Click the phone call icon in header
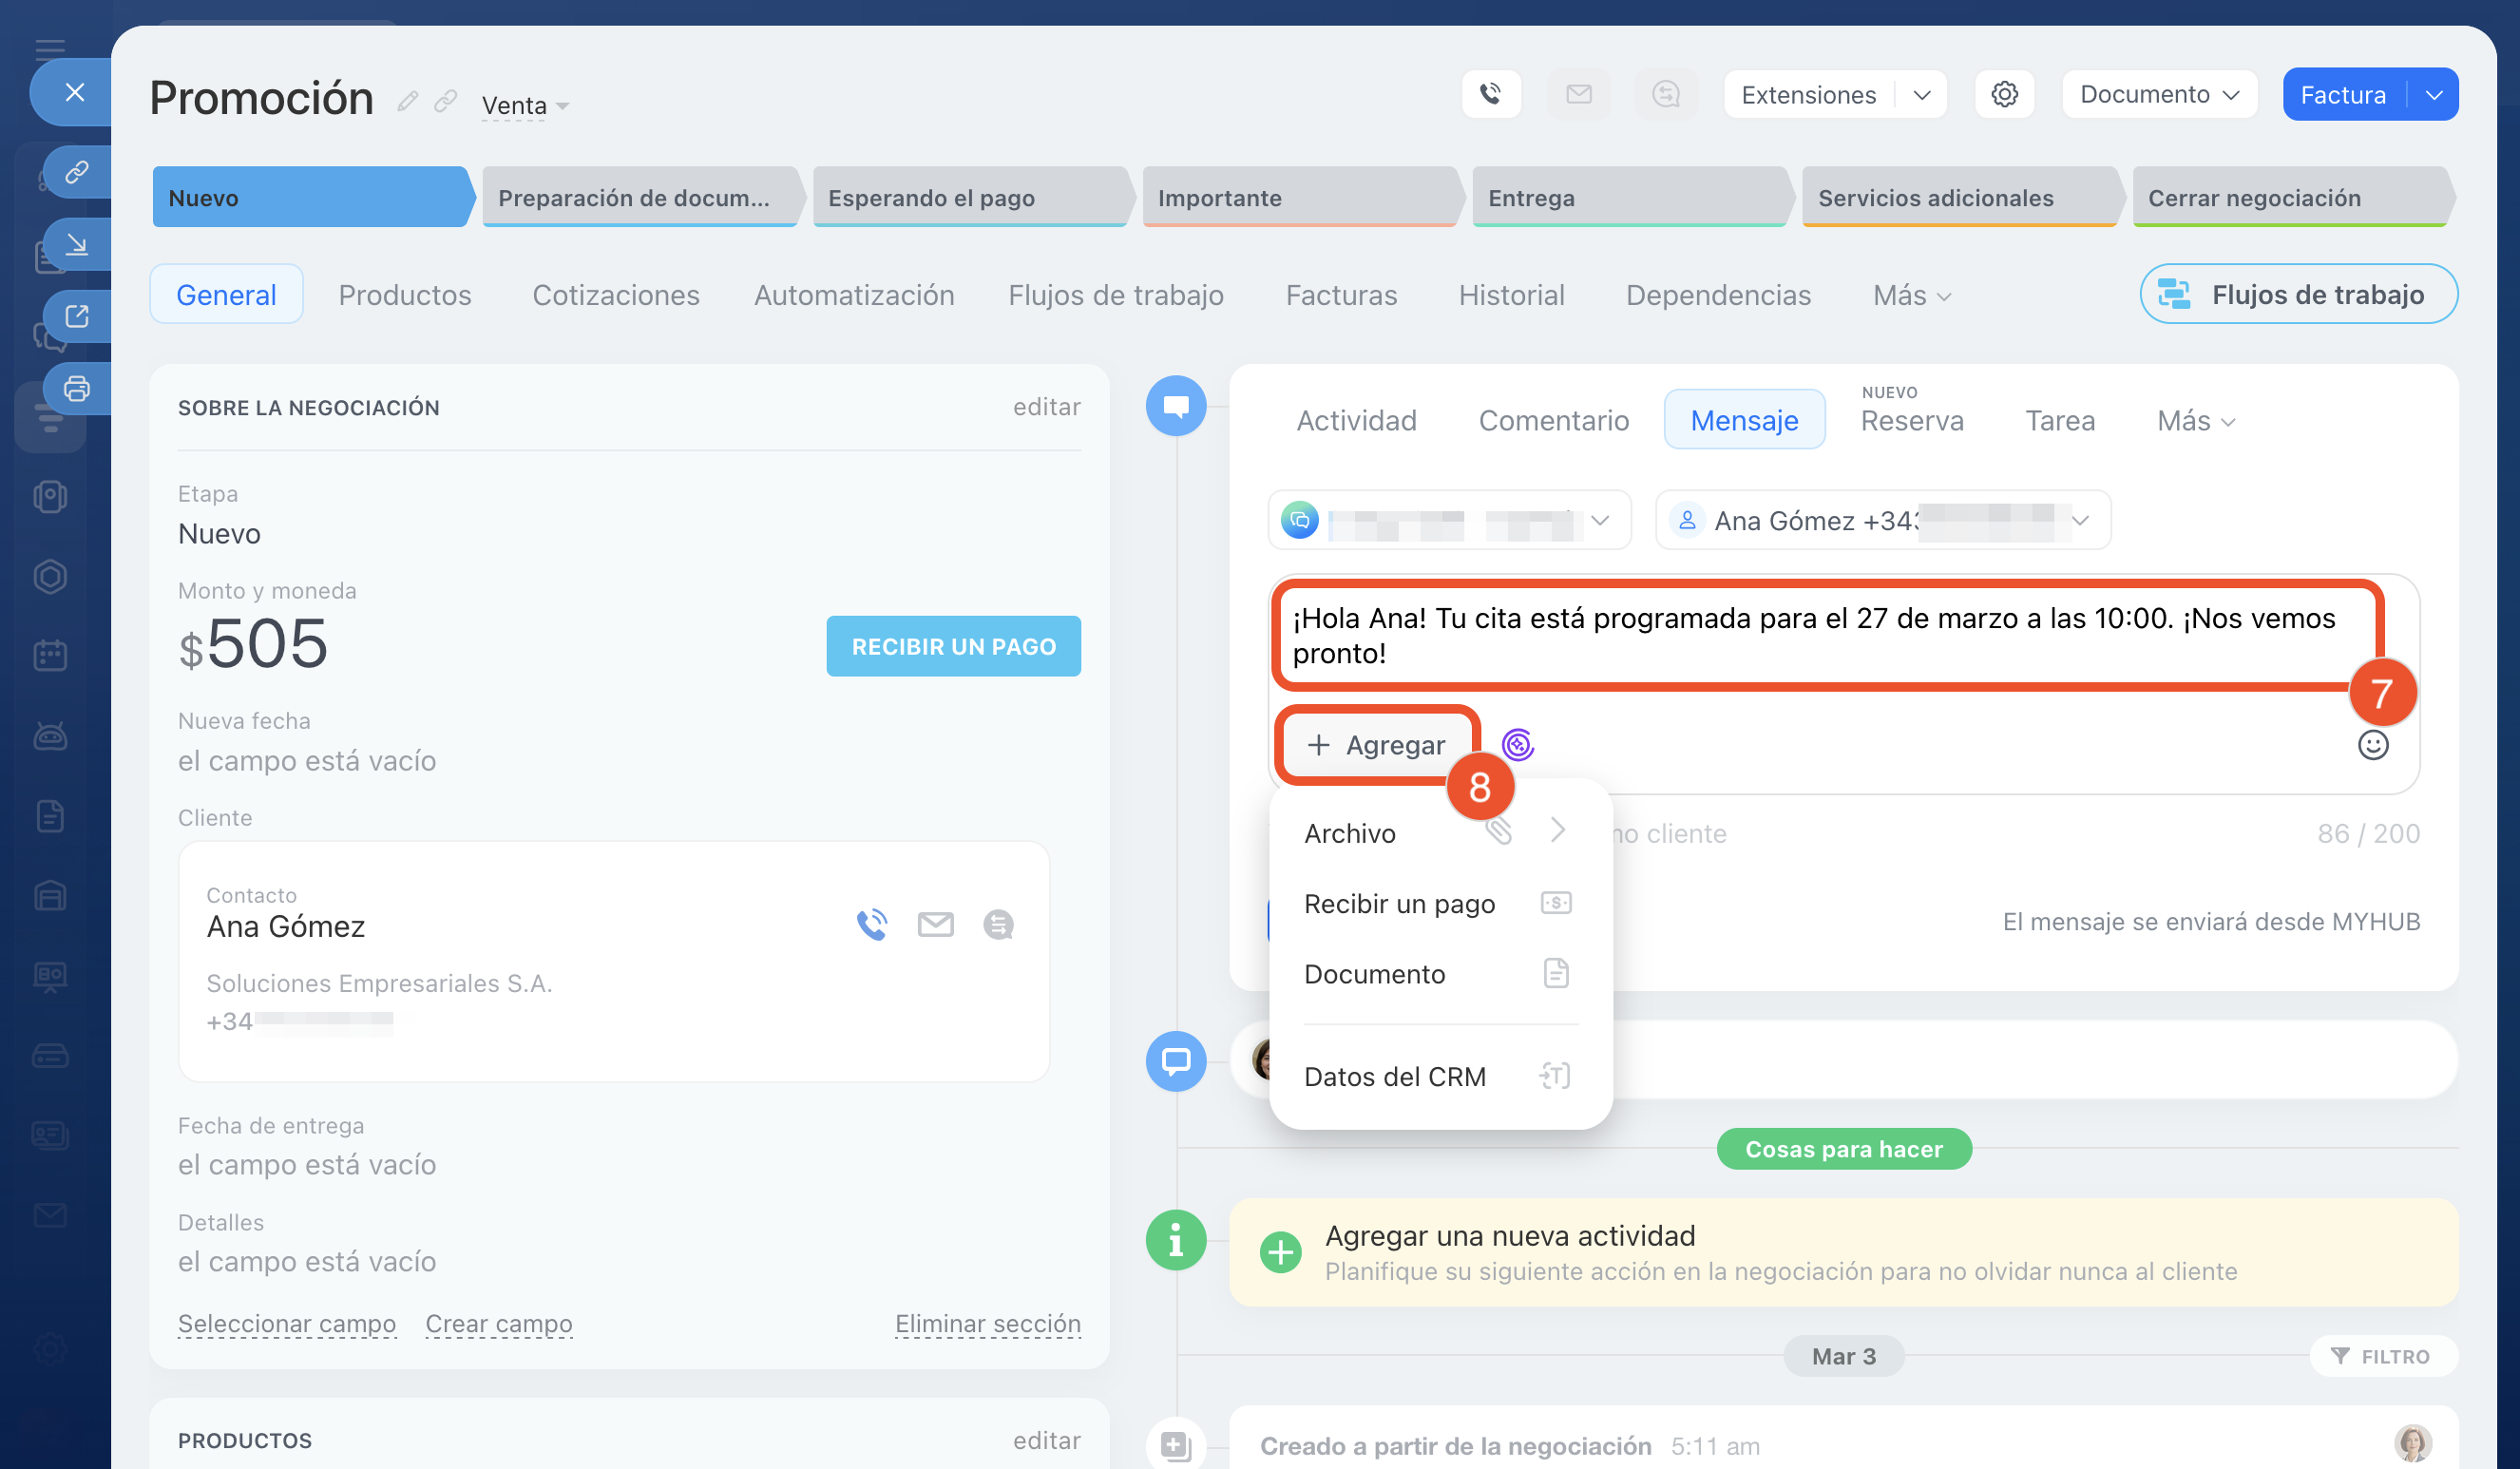Image resolution: width=2520 pixels, height=1469 pixels. (x=1490, y=94)
